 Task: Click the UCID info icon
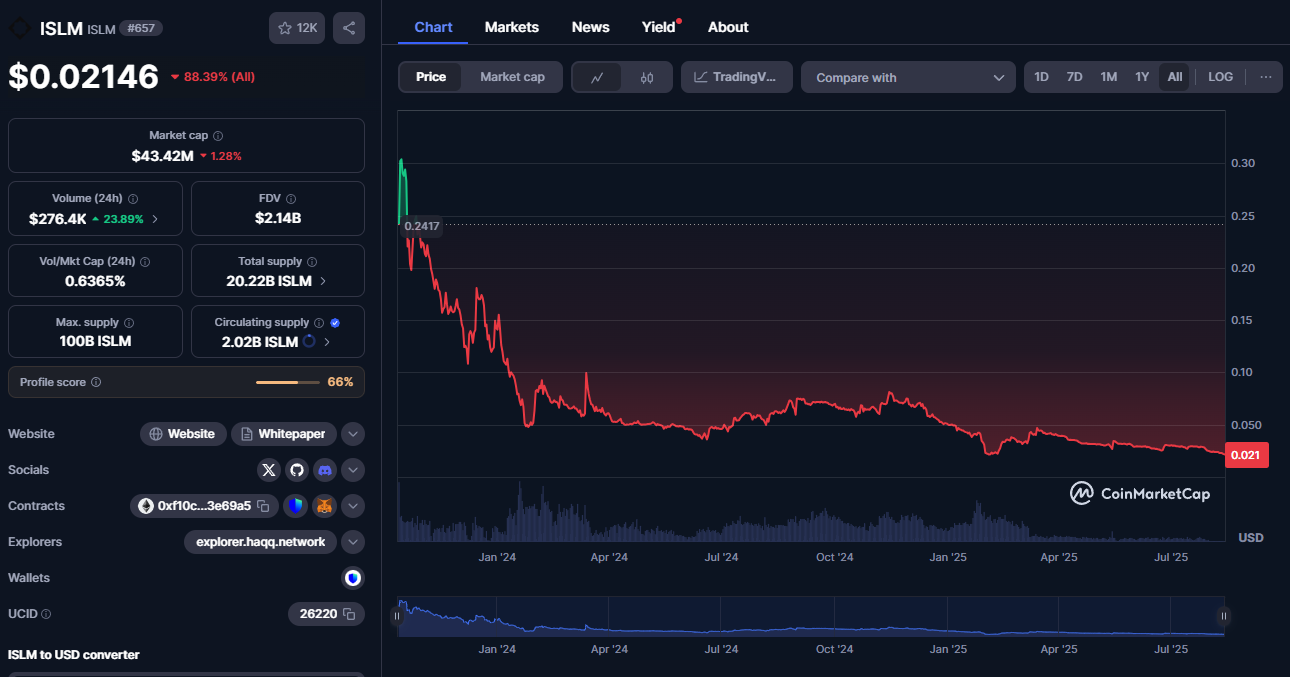pos(46,614)
